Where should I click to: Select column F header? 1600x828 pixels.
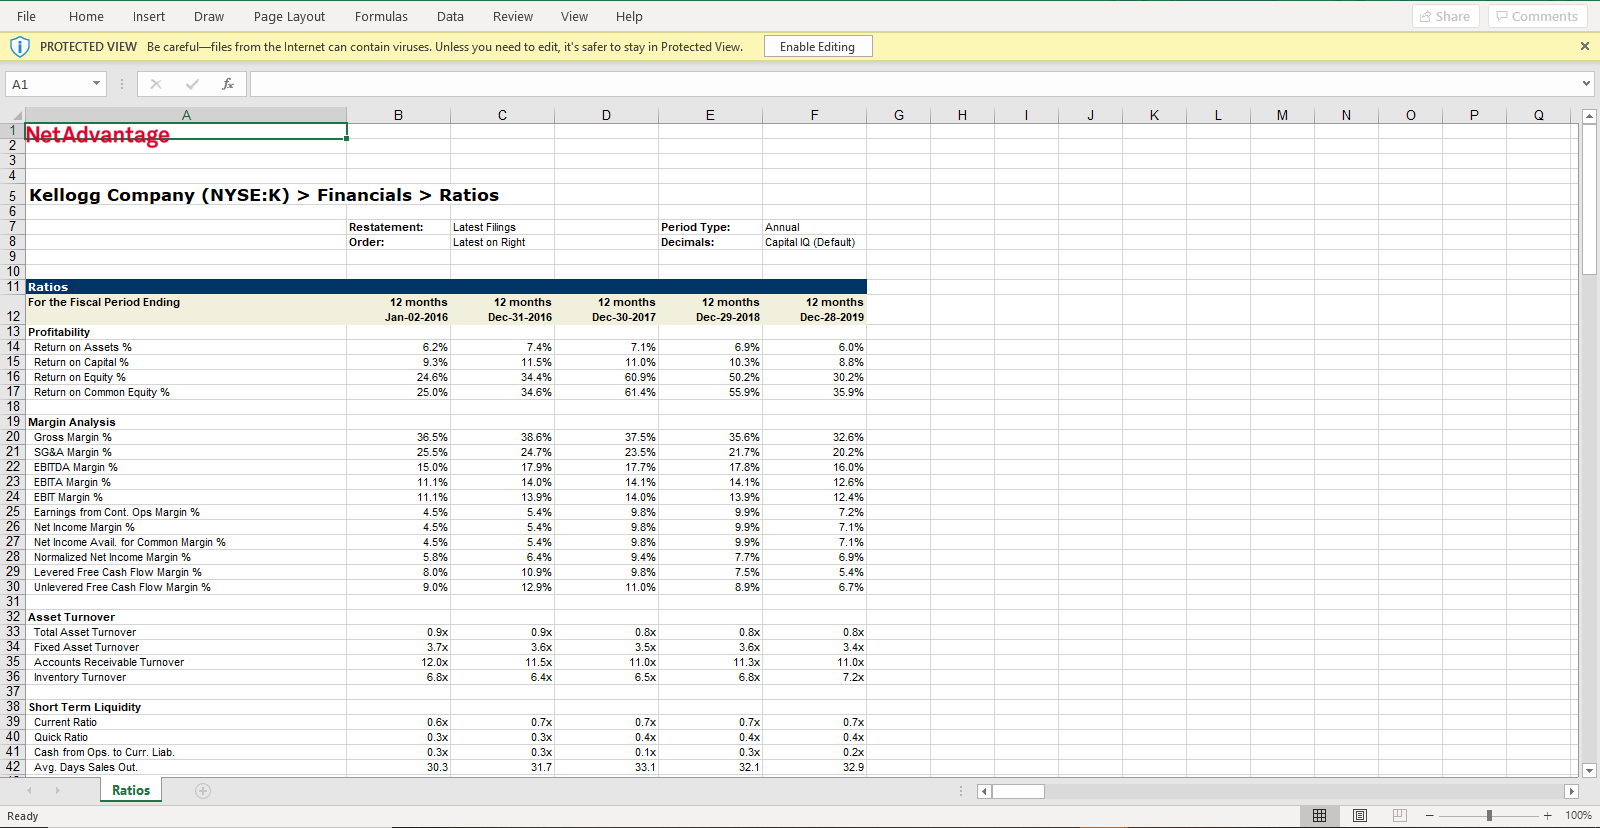(814, 115)
